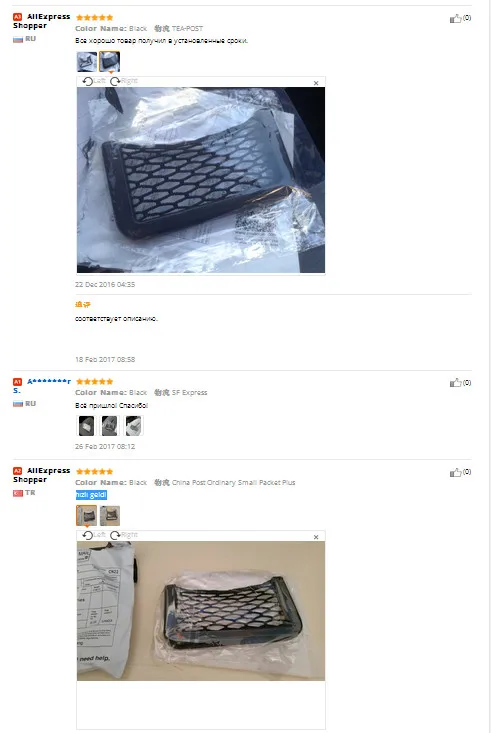The width and height of the screenshot is (491, 733).
Task: Open third photo thumbnail of SF Express review
Action: [133, 426]
